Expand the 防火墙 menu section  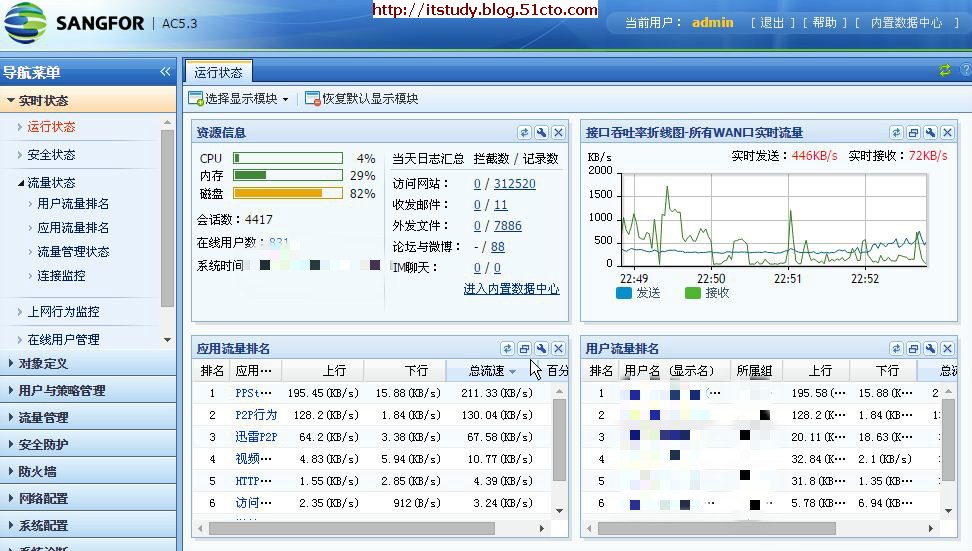coord(88,472)
